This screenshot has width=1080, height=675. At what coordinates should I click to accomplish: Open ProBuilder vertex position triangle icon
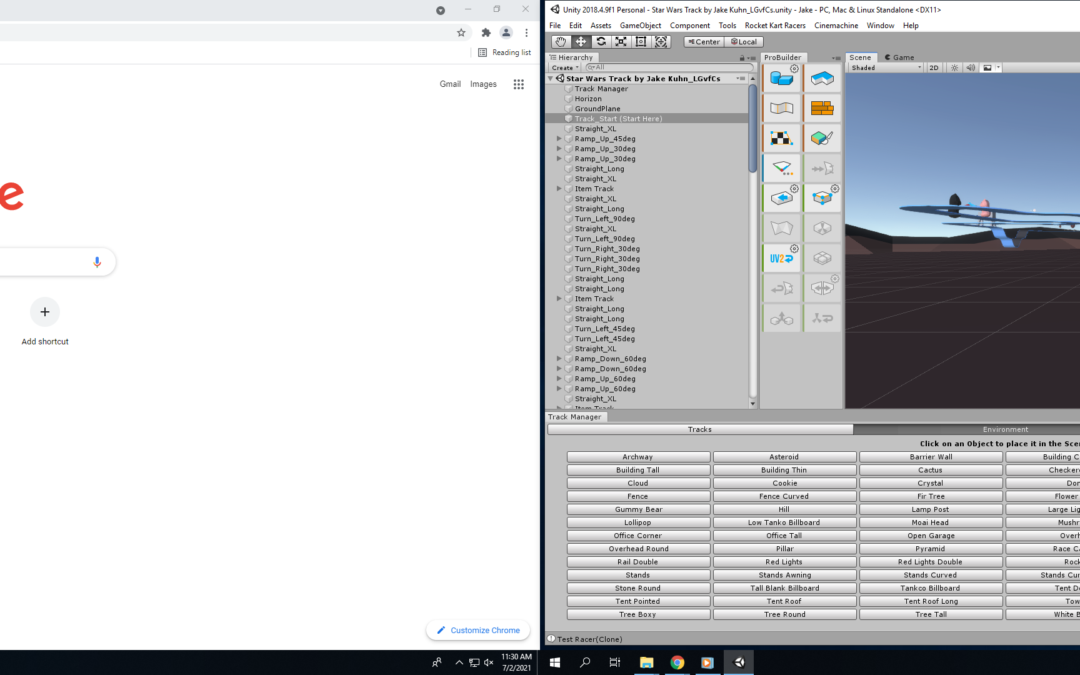[781, 168]
